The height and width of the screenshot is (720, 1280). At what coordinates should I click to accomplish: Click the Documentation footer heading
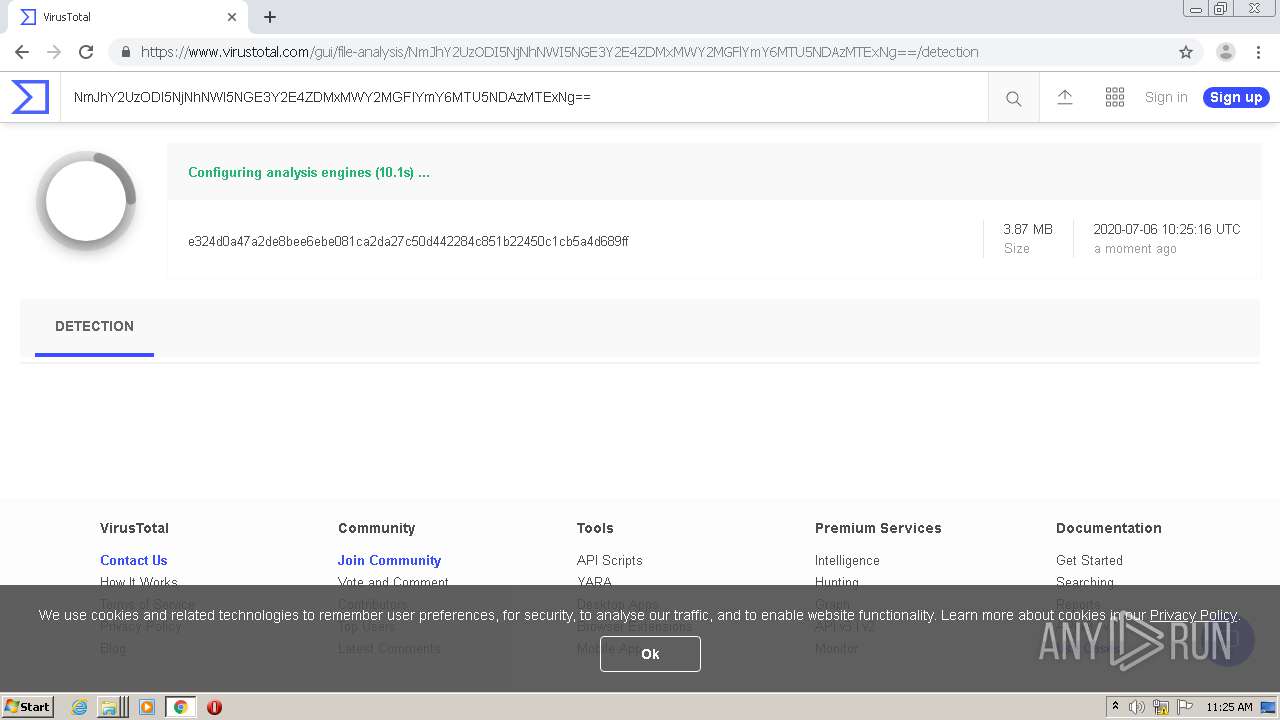[x=1109, y=528]
